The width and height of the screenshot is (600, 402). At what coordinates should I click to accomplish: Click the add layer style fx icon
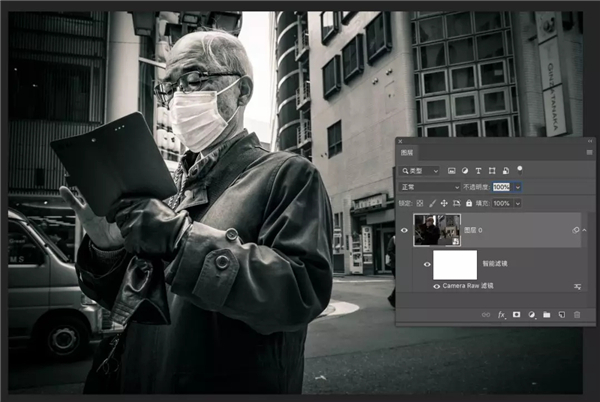(x=502, y=314)
